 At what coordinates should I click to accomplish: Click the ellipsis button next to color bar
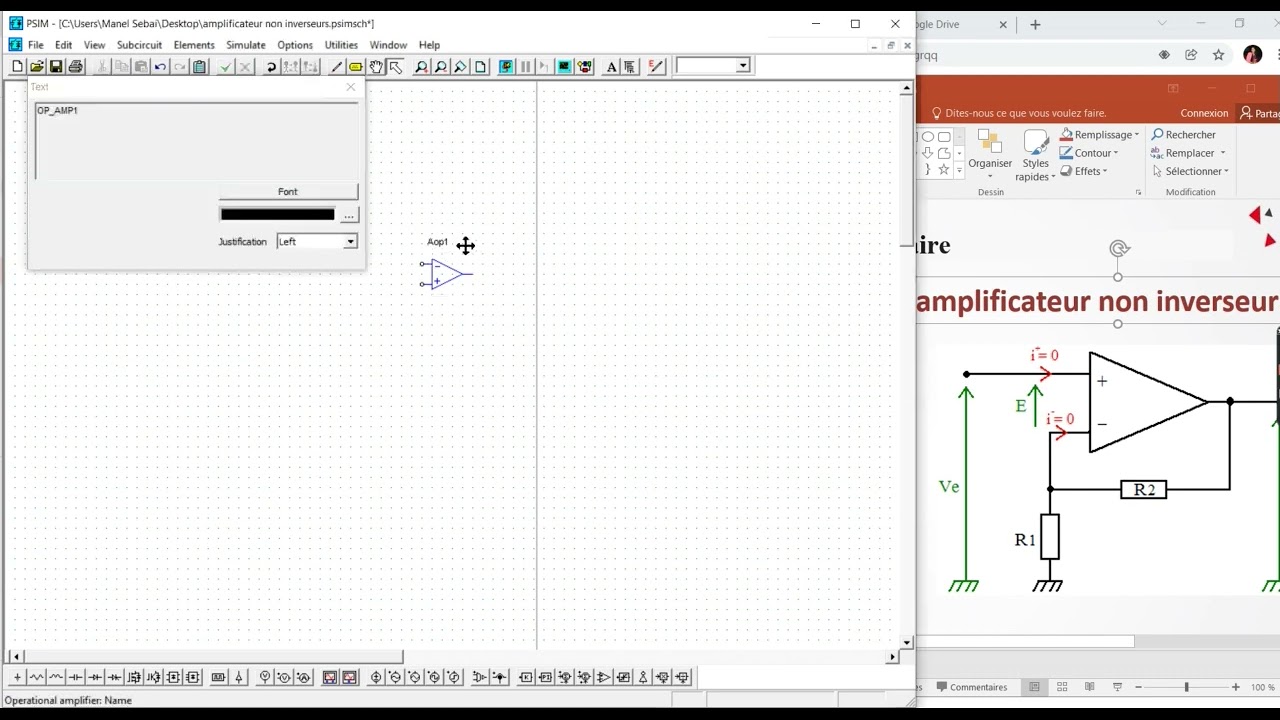point(349,215)
